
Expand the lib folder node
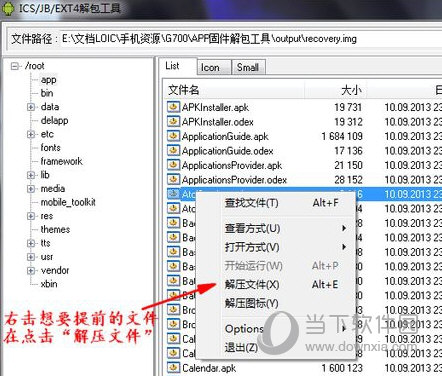(x=31, y=175)
